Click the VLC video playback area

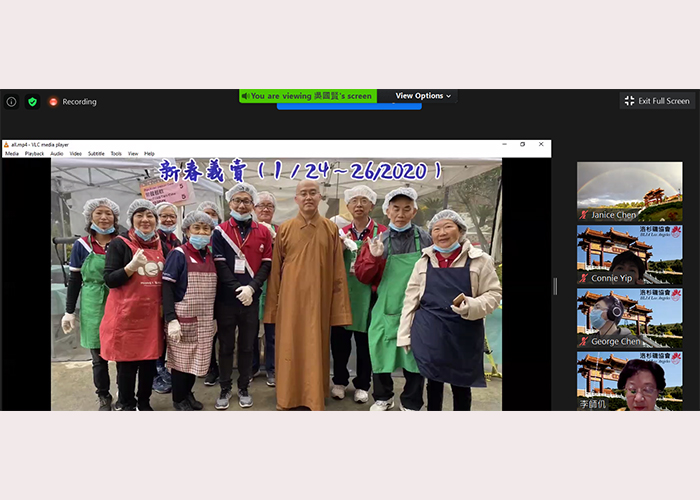(276, 284)
